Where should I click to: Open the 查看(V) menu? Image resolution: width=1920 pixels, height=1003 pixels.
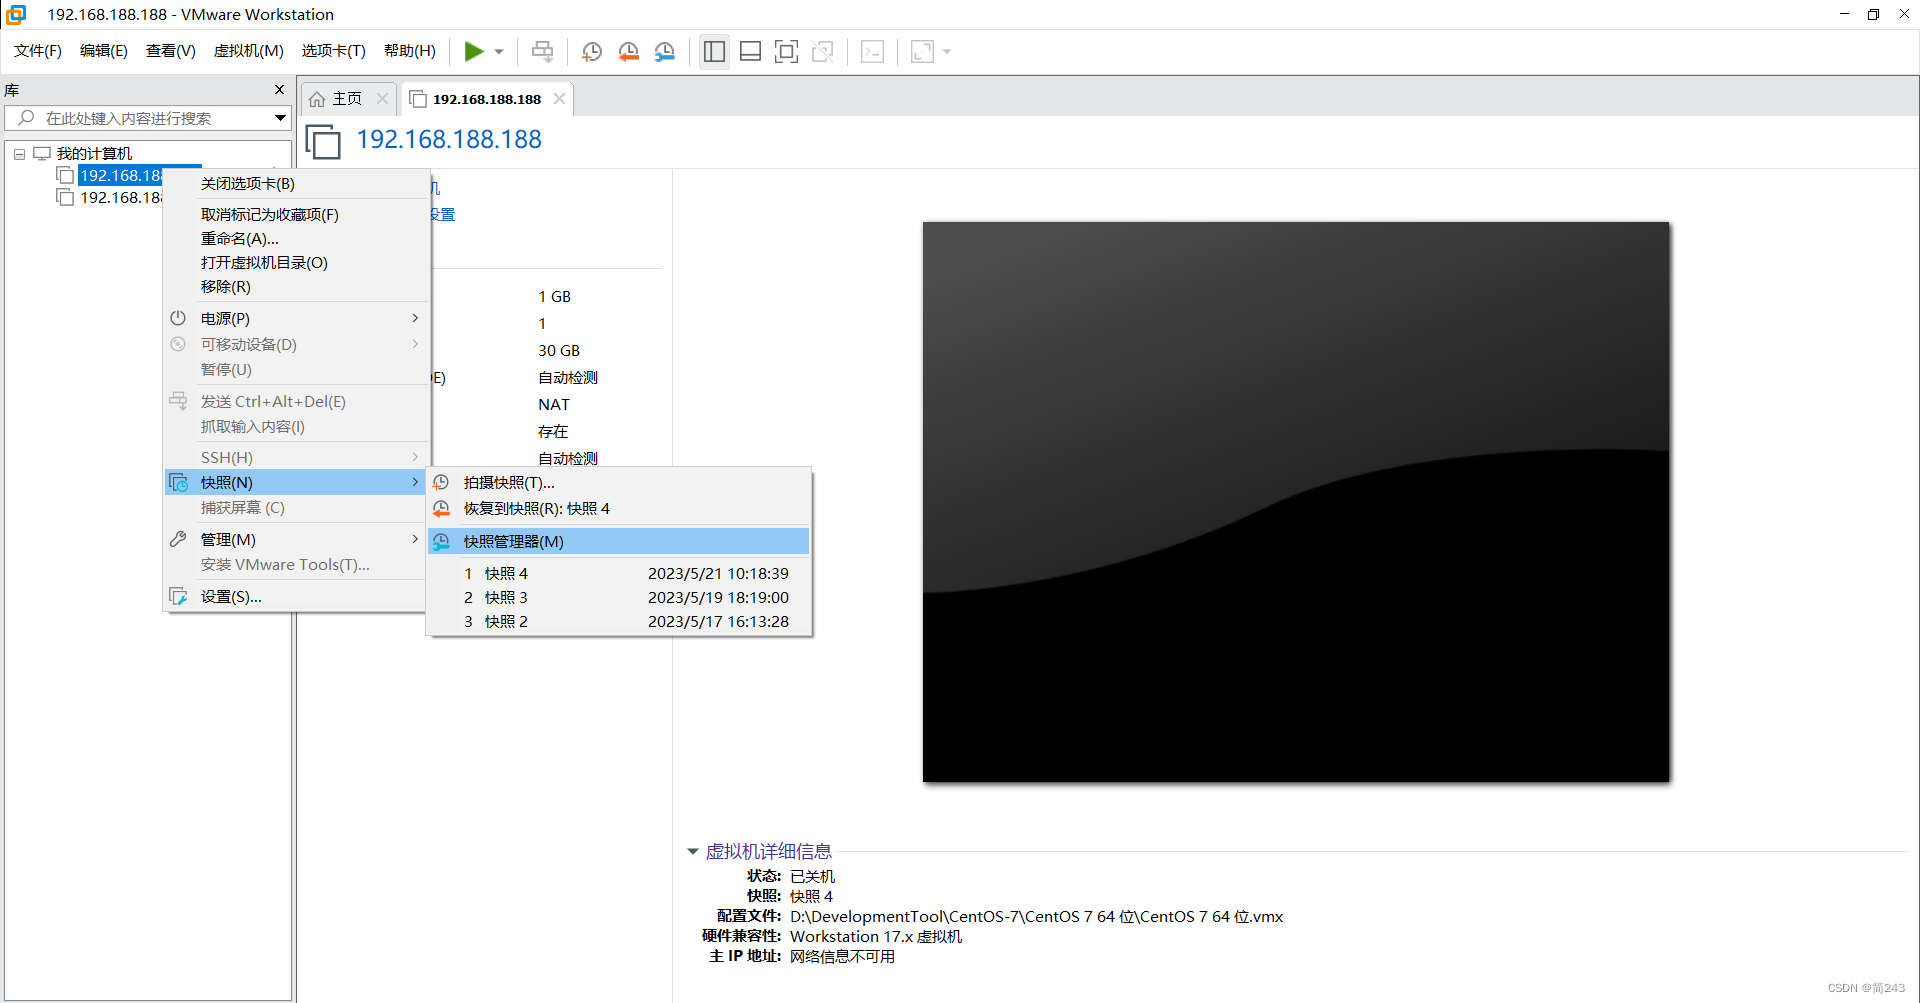(x=171, y=51)
